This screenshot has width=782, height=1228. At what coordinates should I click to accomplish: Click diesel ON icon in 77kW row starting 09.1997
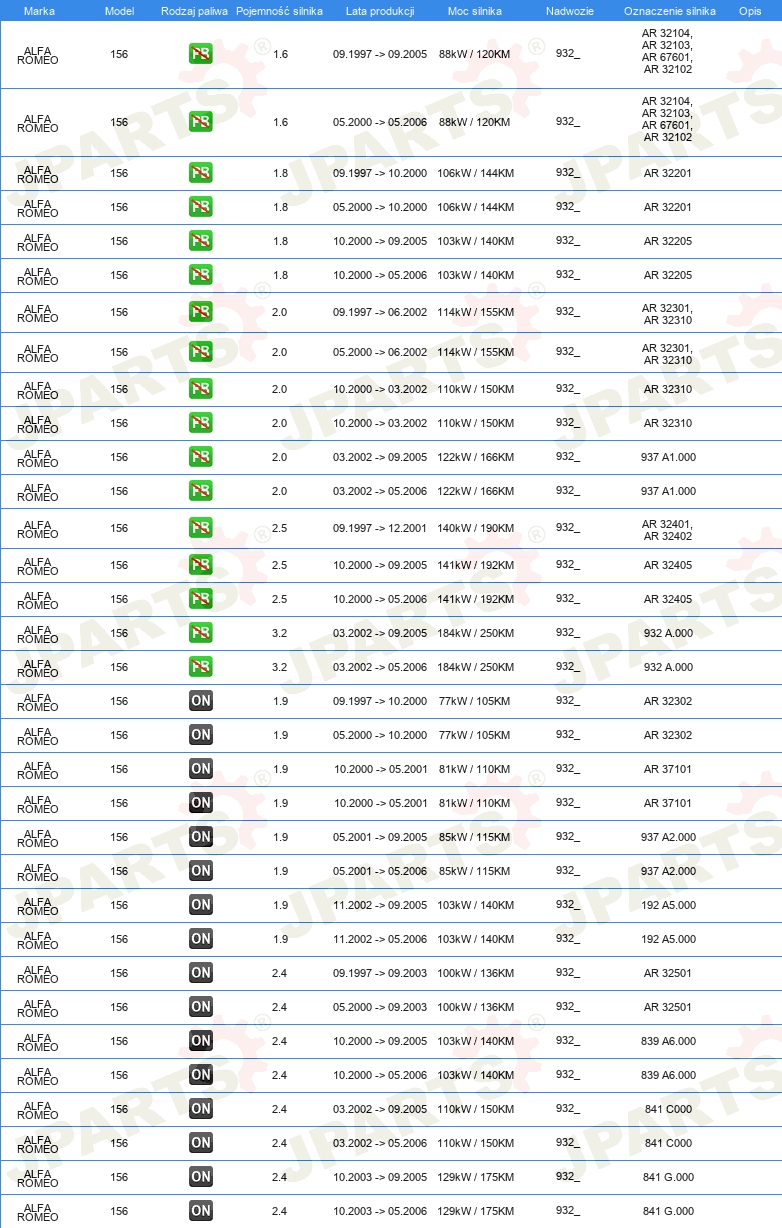[x=200, y=701]
